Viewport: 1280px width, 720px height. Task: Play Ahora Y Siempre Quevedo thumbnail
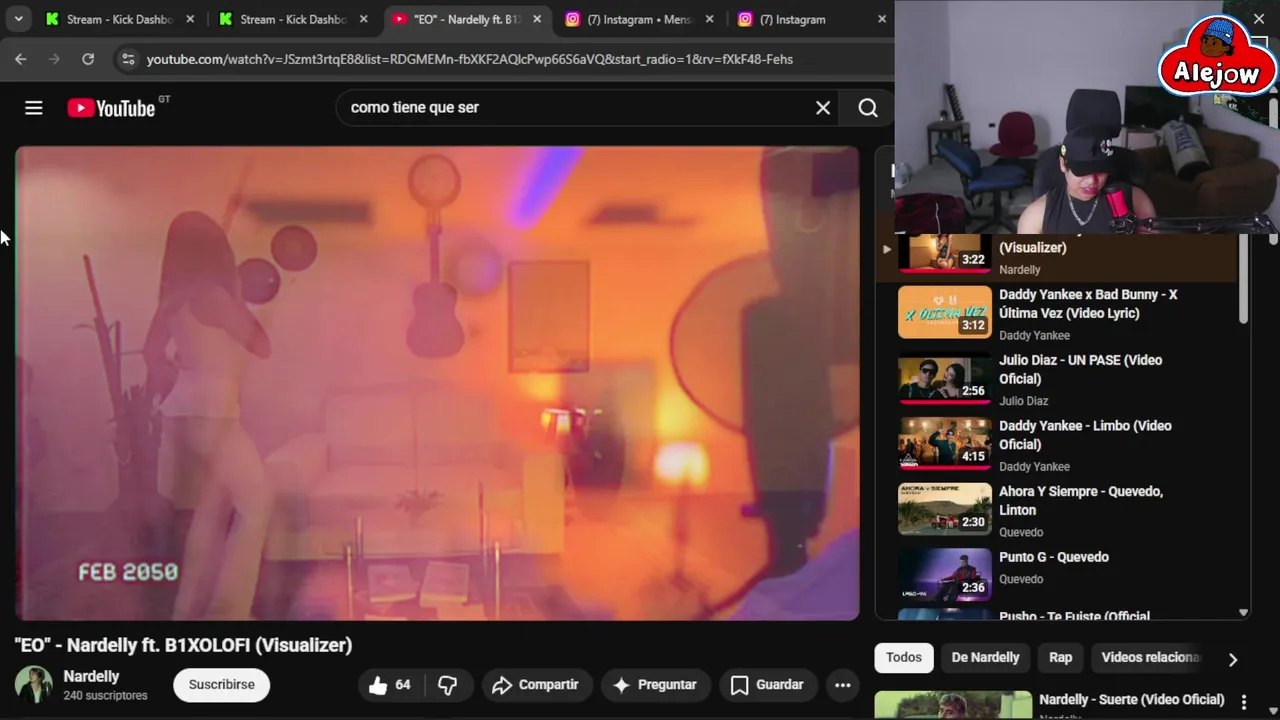coord(944,510)
